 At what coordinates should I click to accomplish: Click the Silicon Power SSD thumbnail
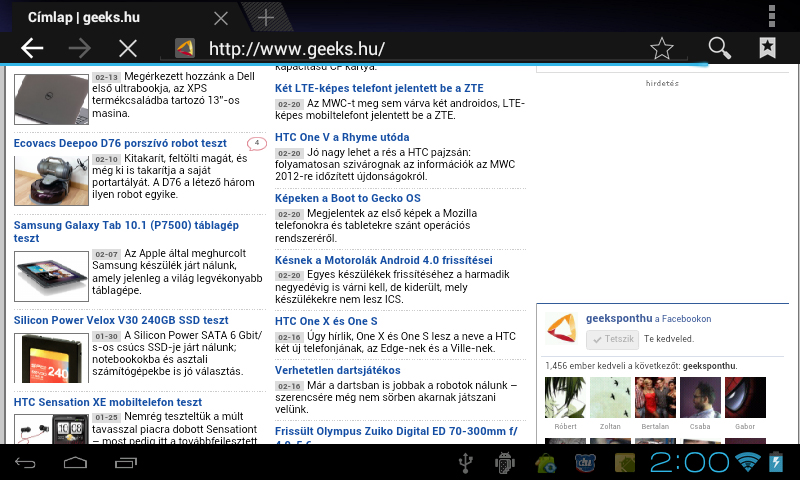(51, 358)
